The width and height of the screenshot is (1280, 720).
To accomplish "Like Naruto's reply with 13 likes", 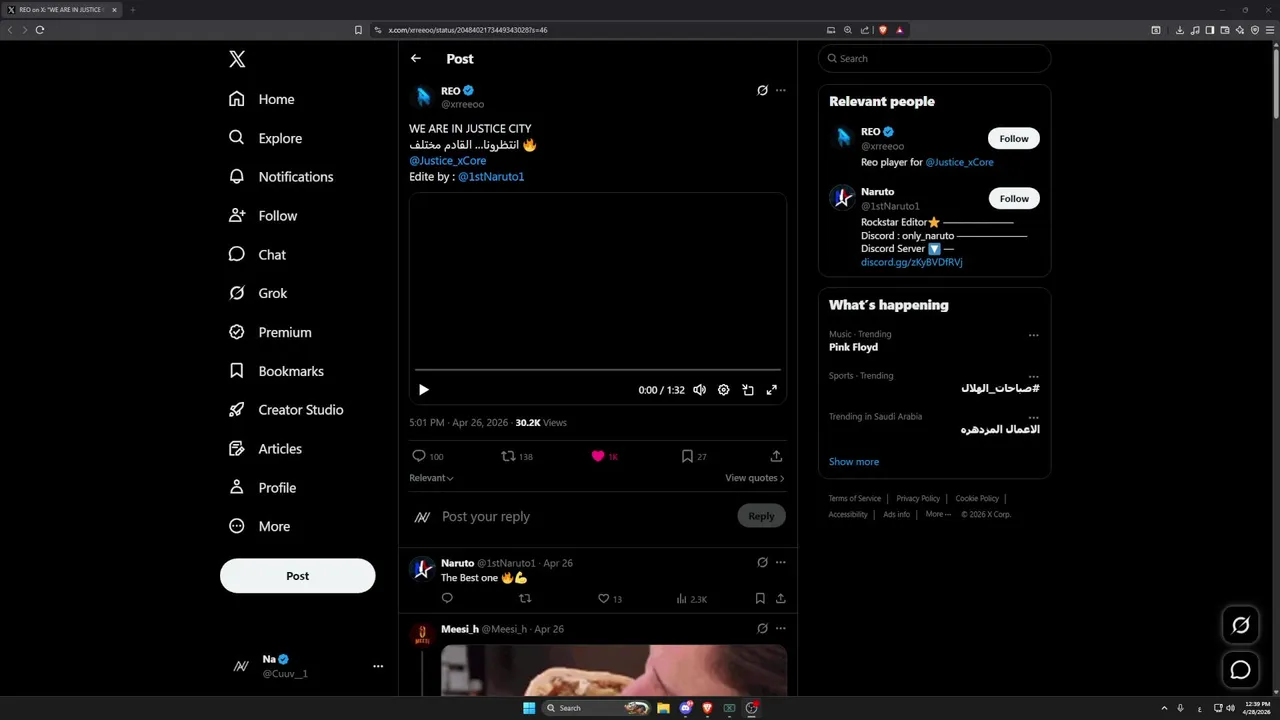I will point(609,599).
